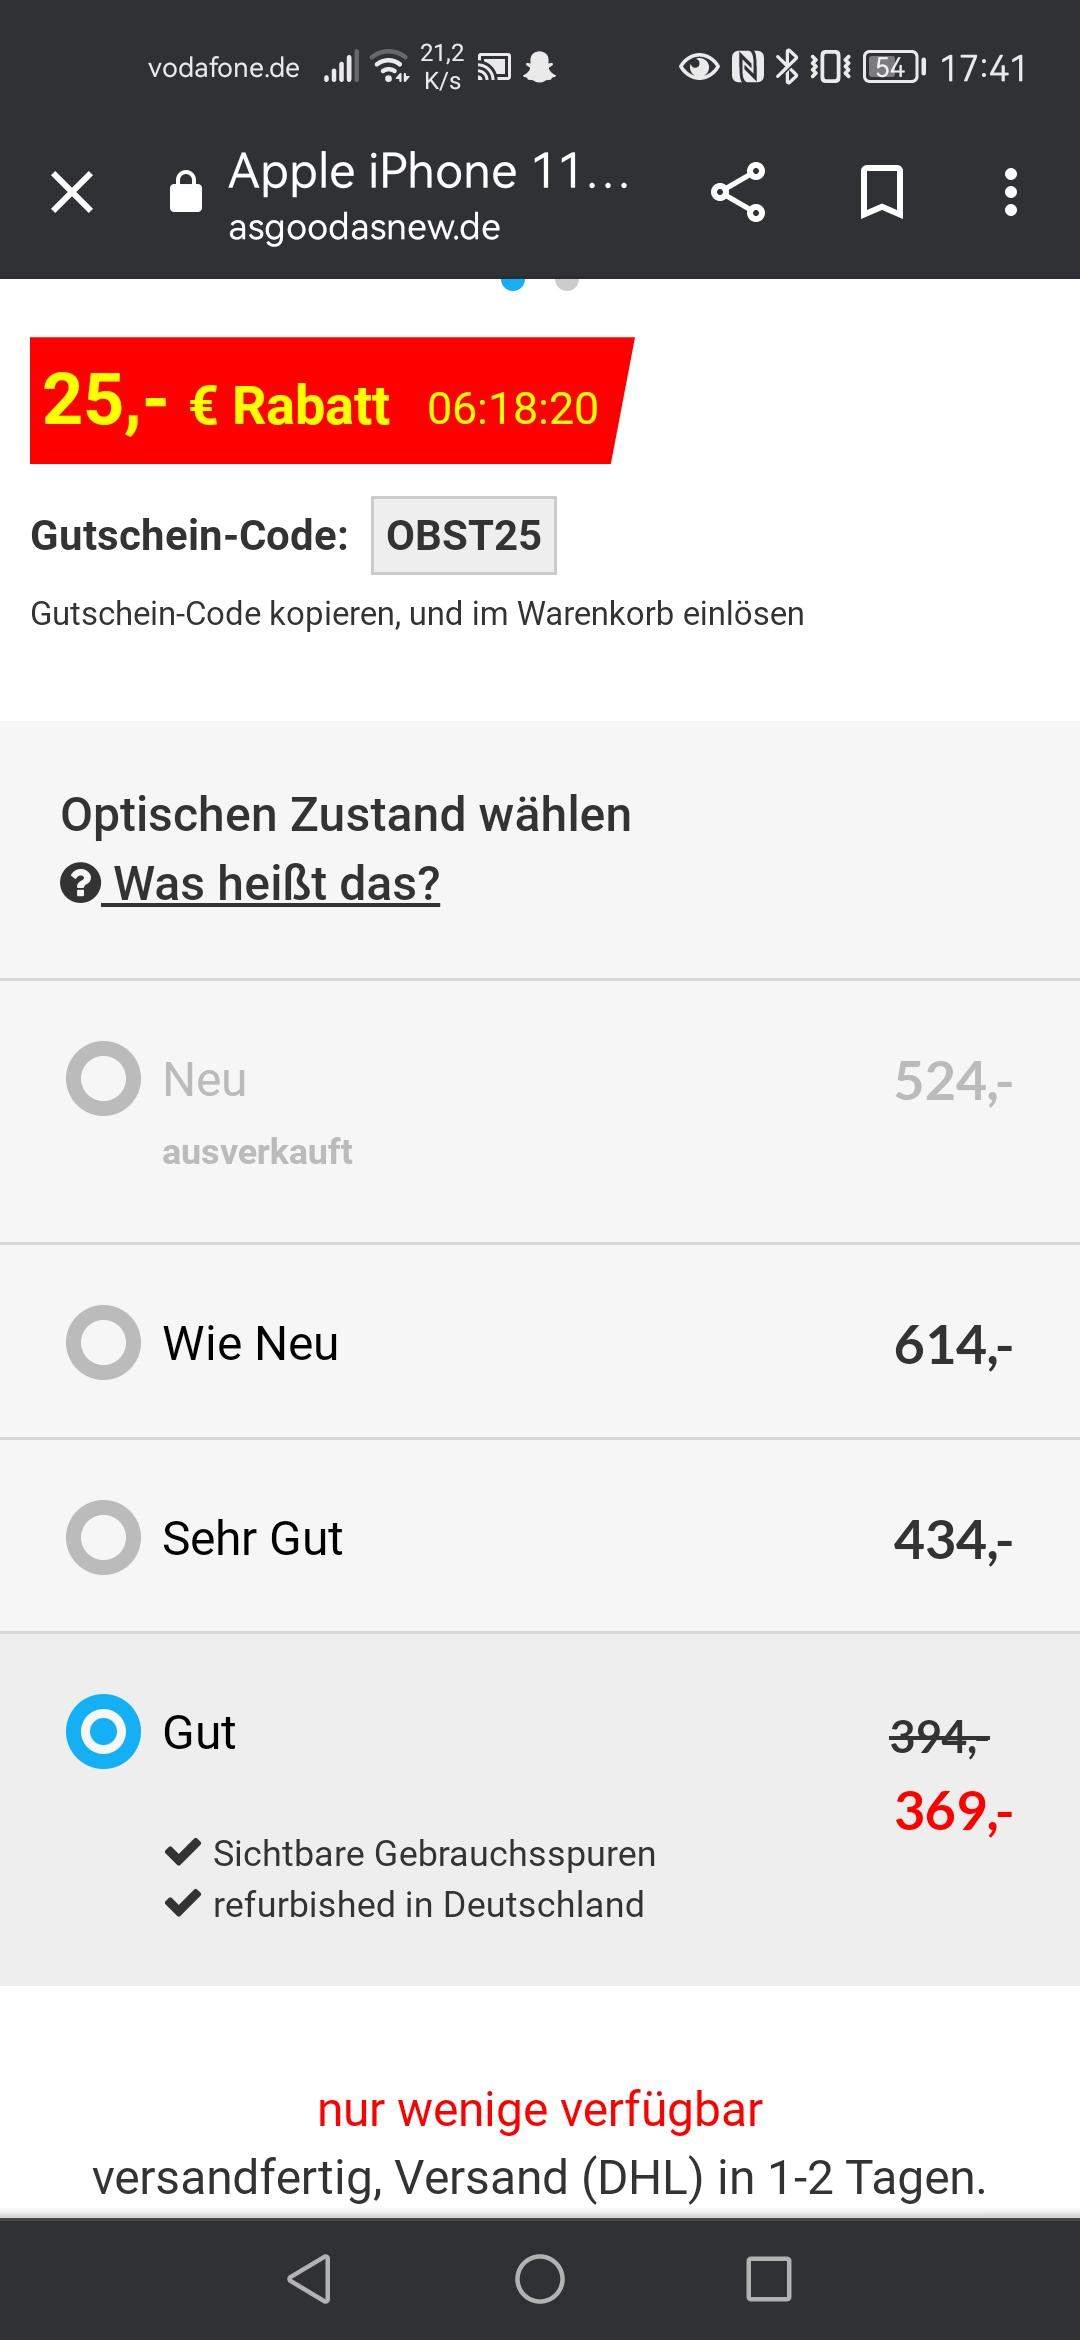Viewport: 1080px width, 2340px height.
Task: Select the sold-out Neu radio option
Action: point(103,1079)
